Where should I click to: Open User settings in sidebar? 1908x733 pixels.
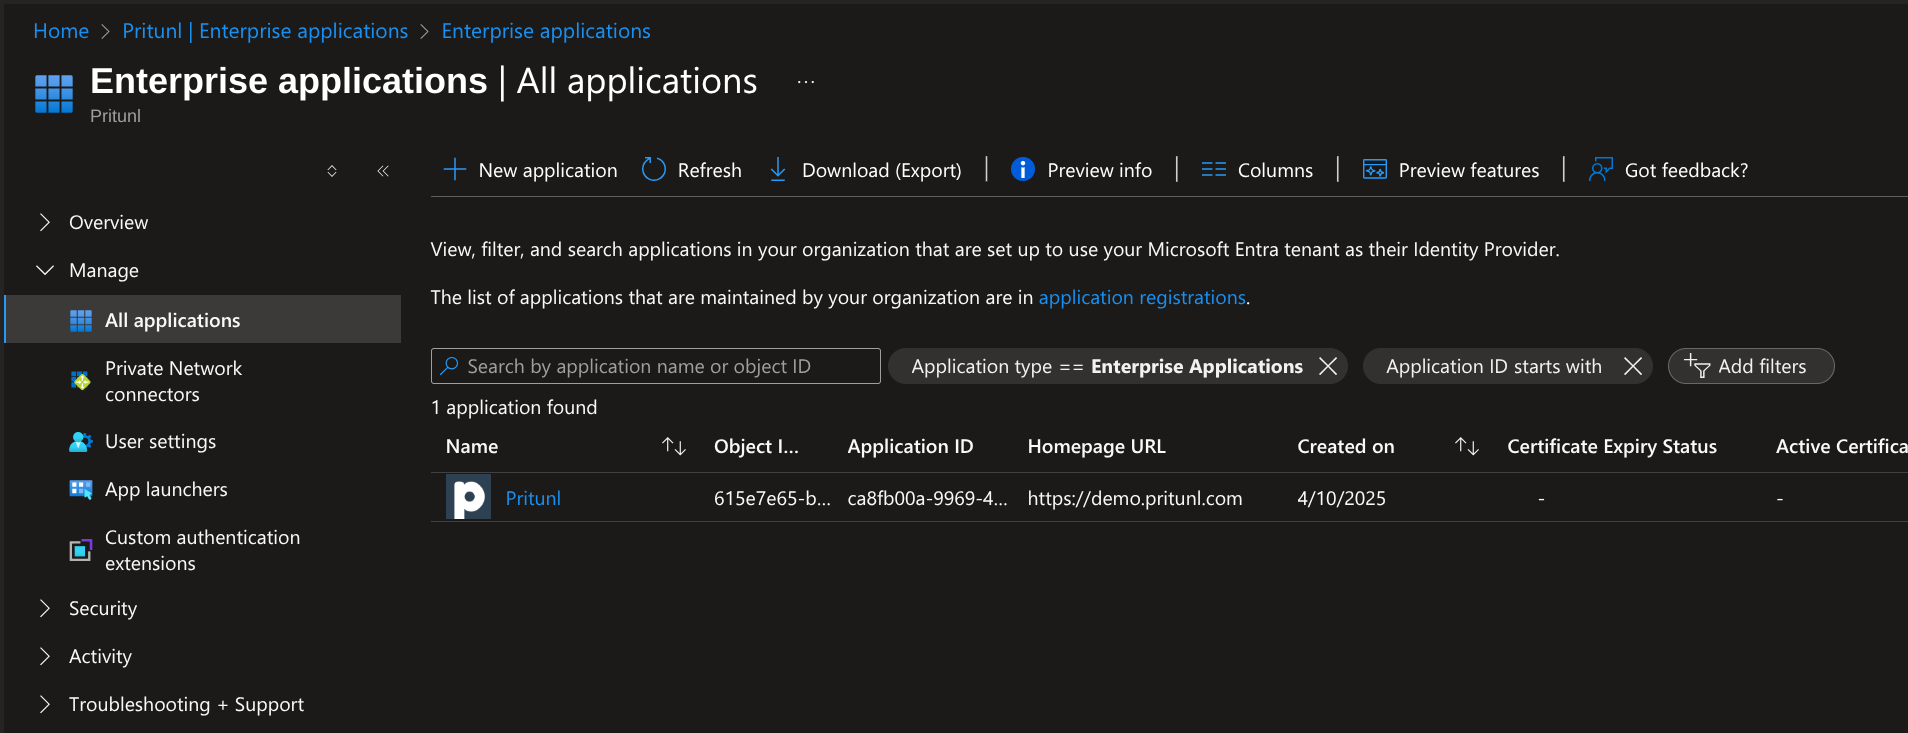pyautogui.click(x=160, y=441)
